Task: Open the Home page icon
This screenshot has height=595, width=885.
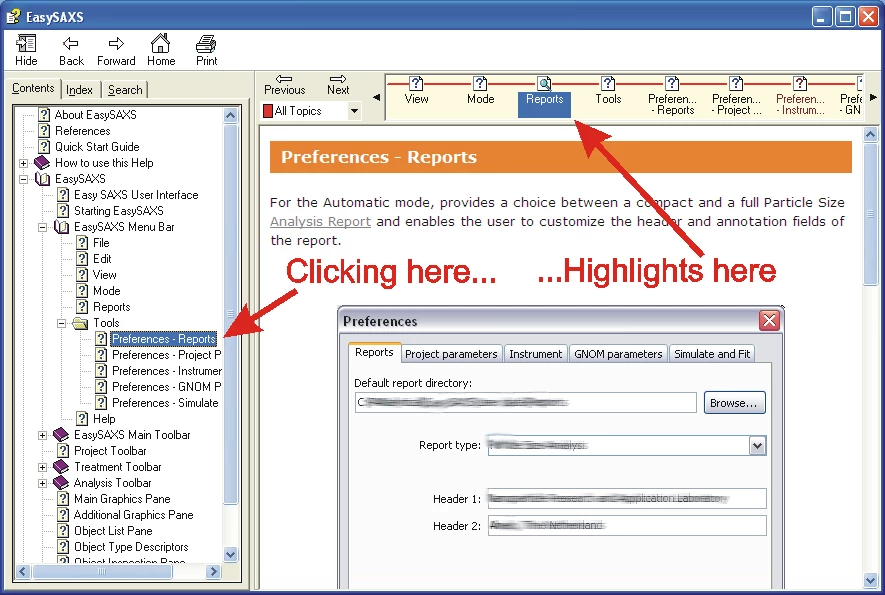Action: point(161,50)
